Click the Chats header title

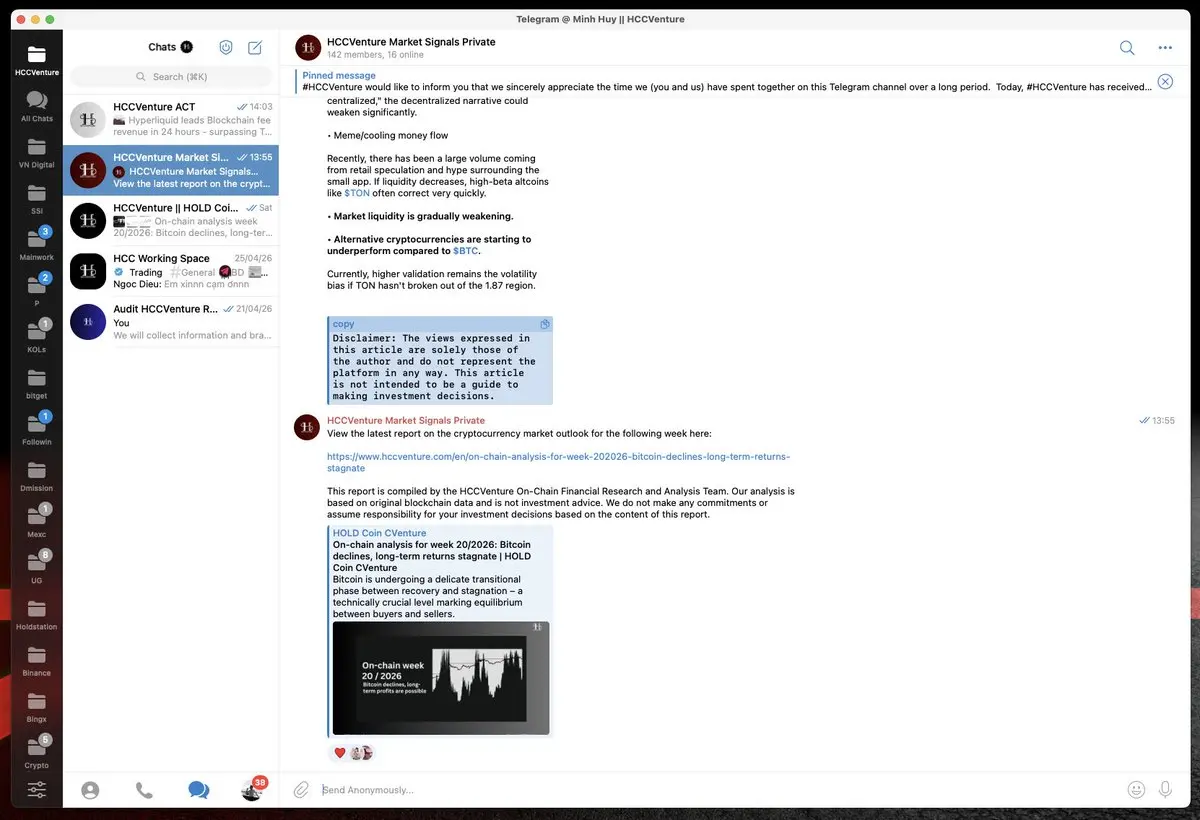click(x=162, y=47)
